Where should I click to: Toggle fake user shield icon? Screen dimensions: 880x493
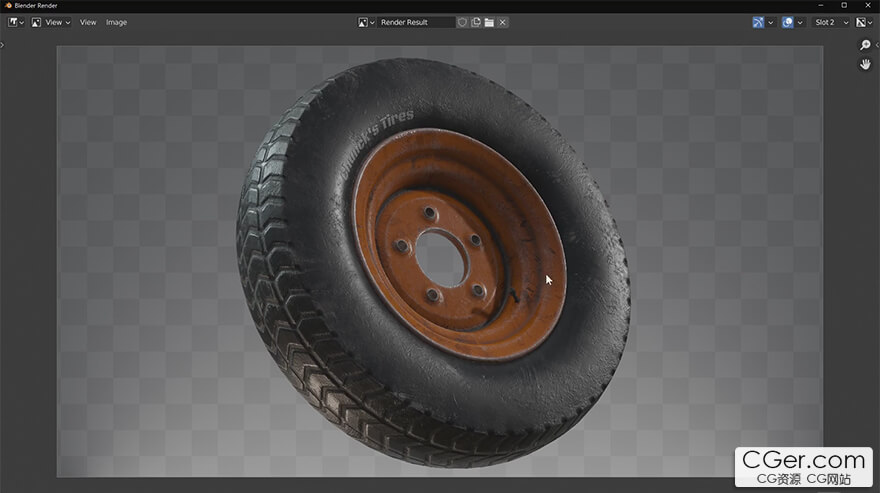(x=462, y=22)
